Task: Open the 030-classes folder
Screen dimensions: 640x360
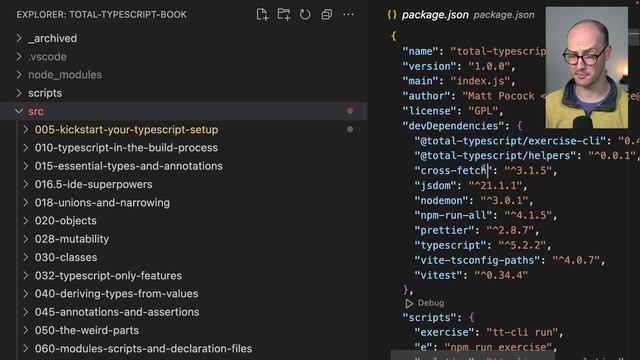Action: point(66,258)
